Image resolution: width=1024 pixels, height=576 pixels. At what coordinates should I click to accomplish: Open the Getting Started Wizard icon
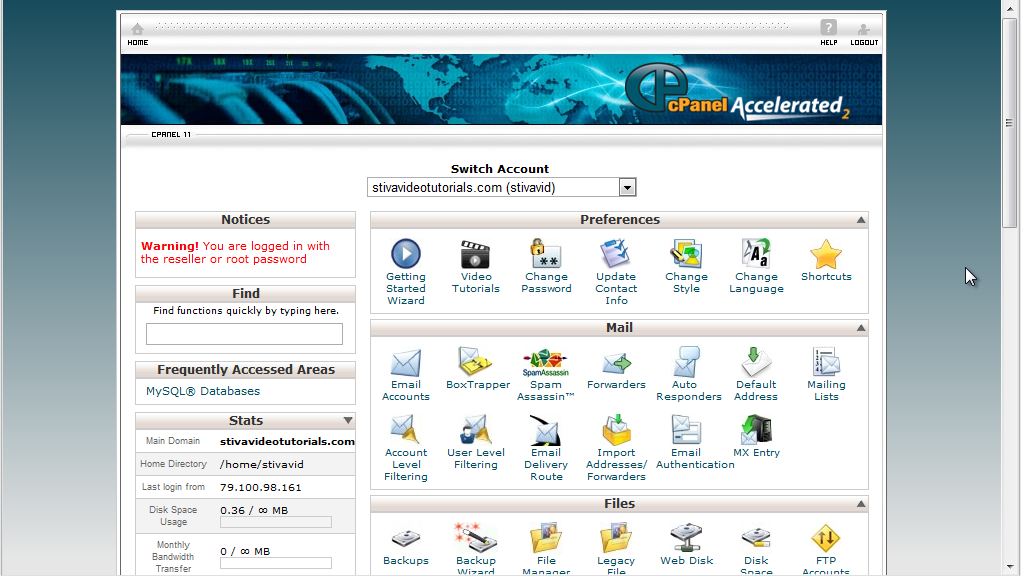pyautogui.click(x=406, y=253)
